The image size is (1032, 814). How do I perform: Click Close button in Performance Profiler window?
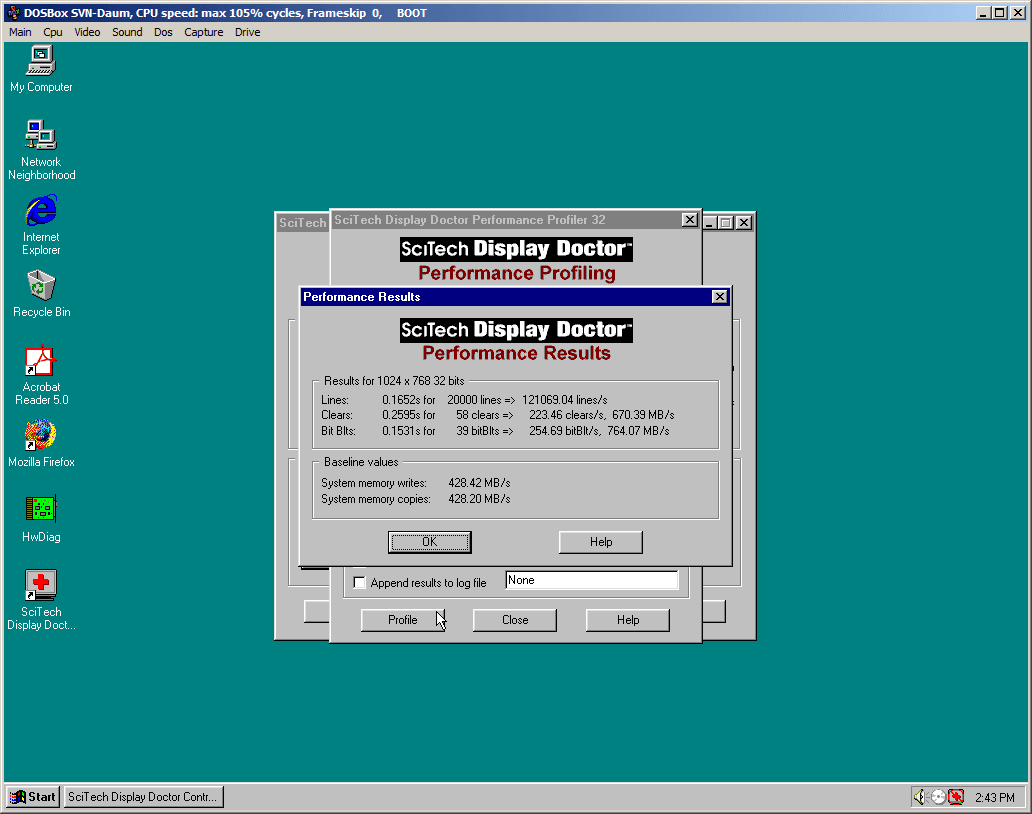pos(515,620)
